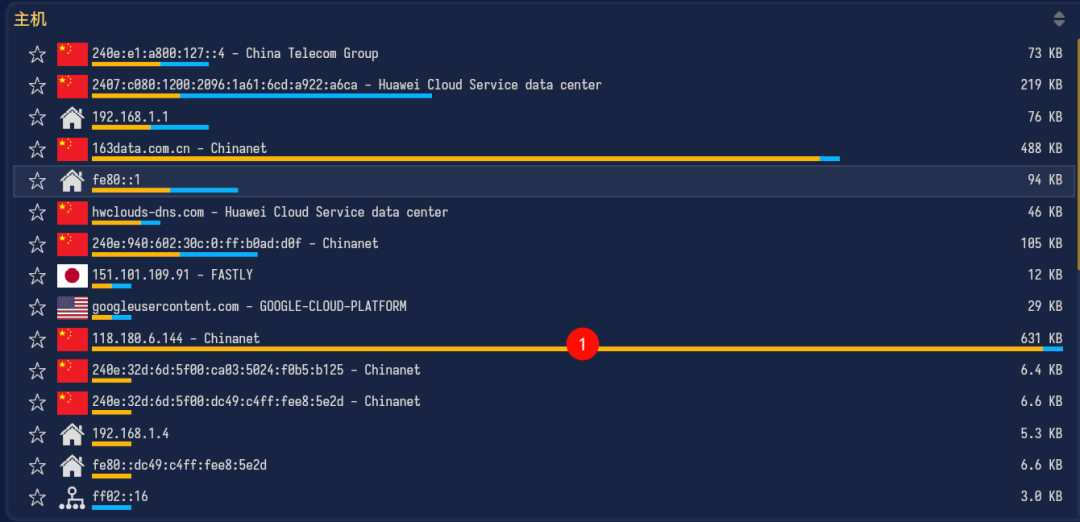This screenshot has width=1080, height=522.
Task: Click the 主机 panel header
Action: (30, 19)
